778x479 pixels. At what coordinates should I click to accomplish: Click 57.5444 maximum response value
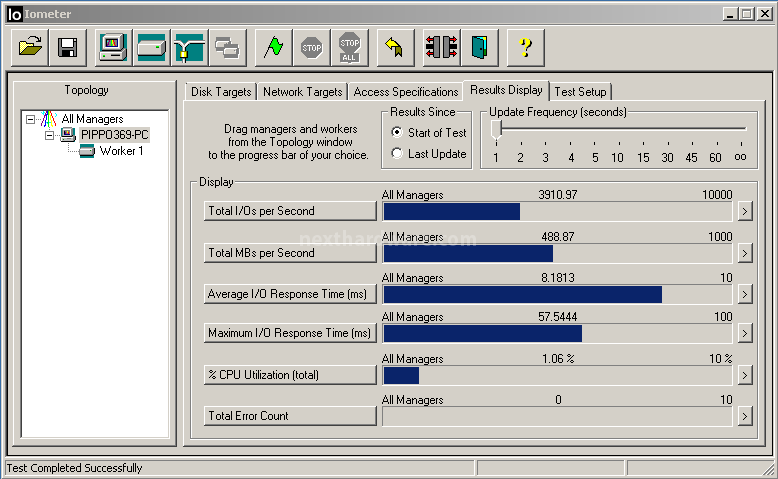click(x=558, y=317)
